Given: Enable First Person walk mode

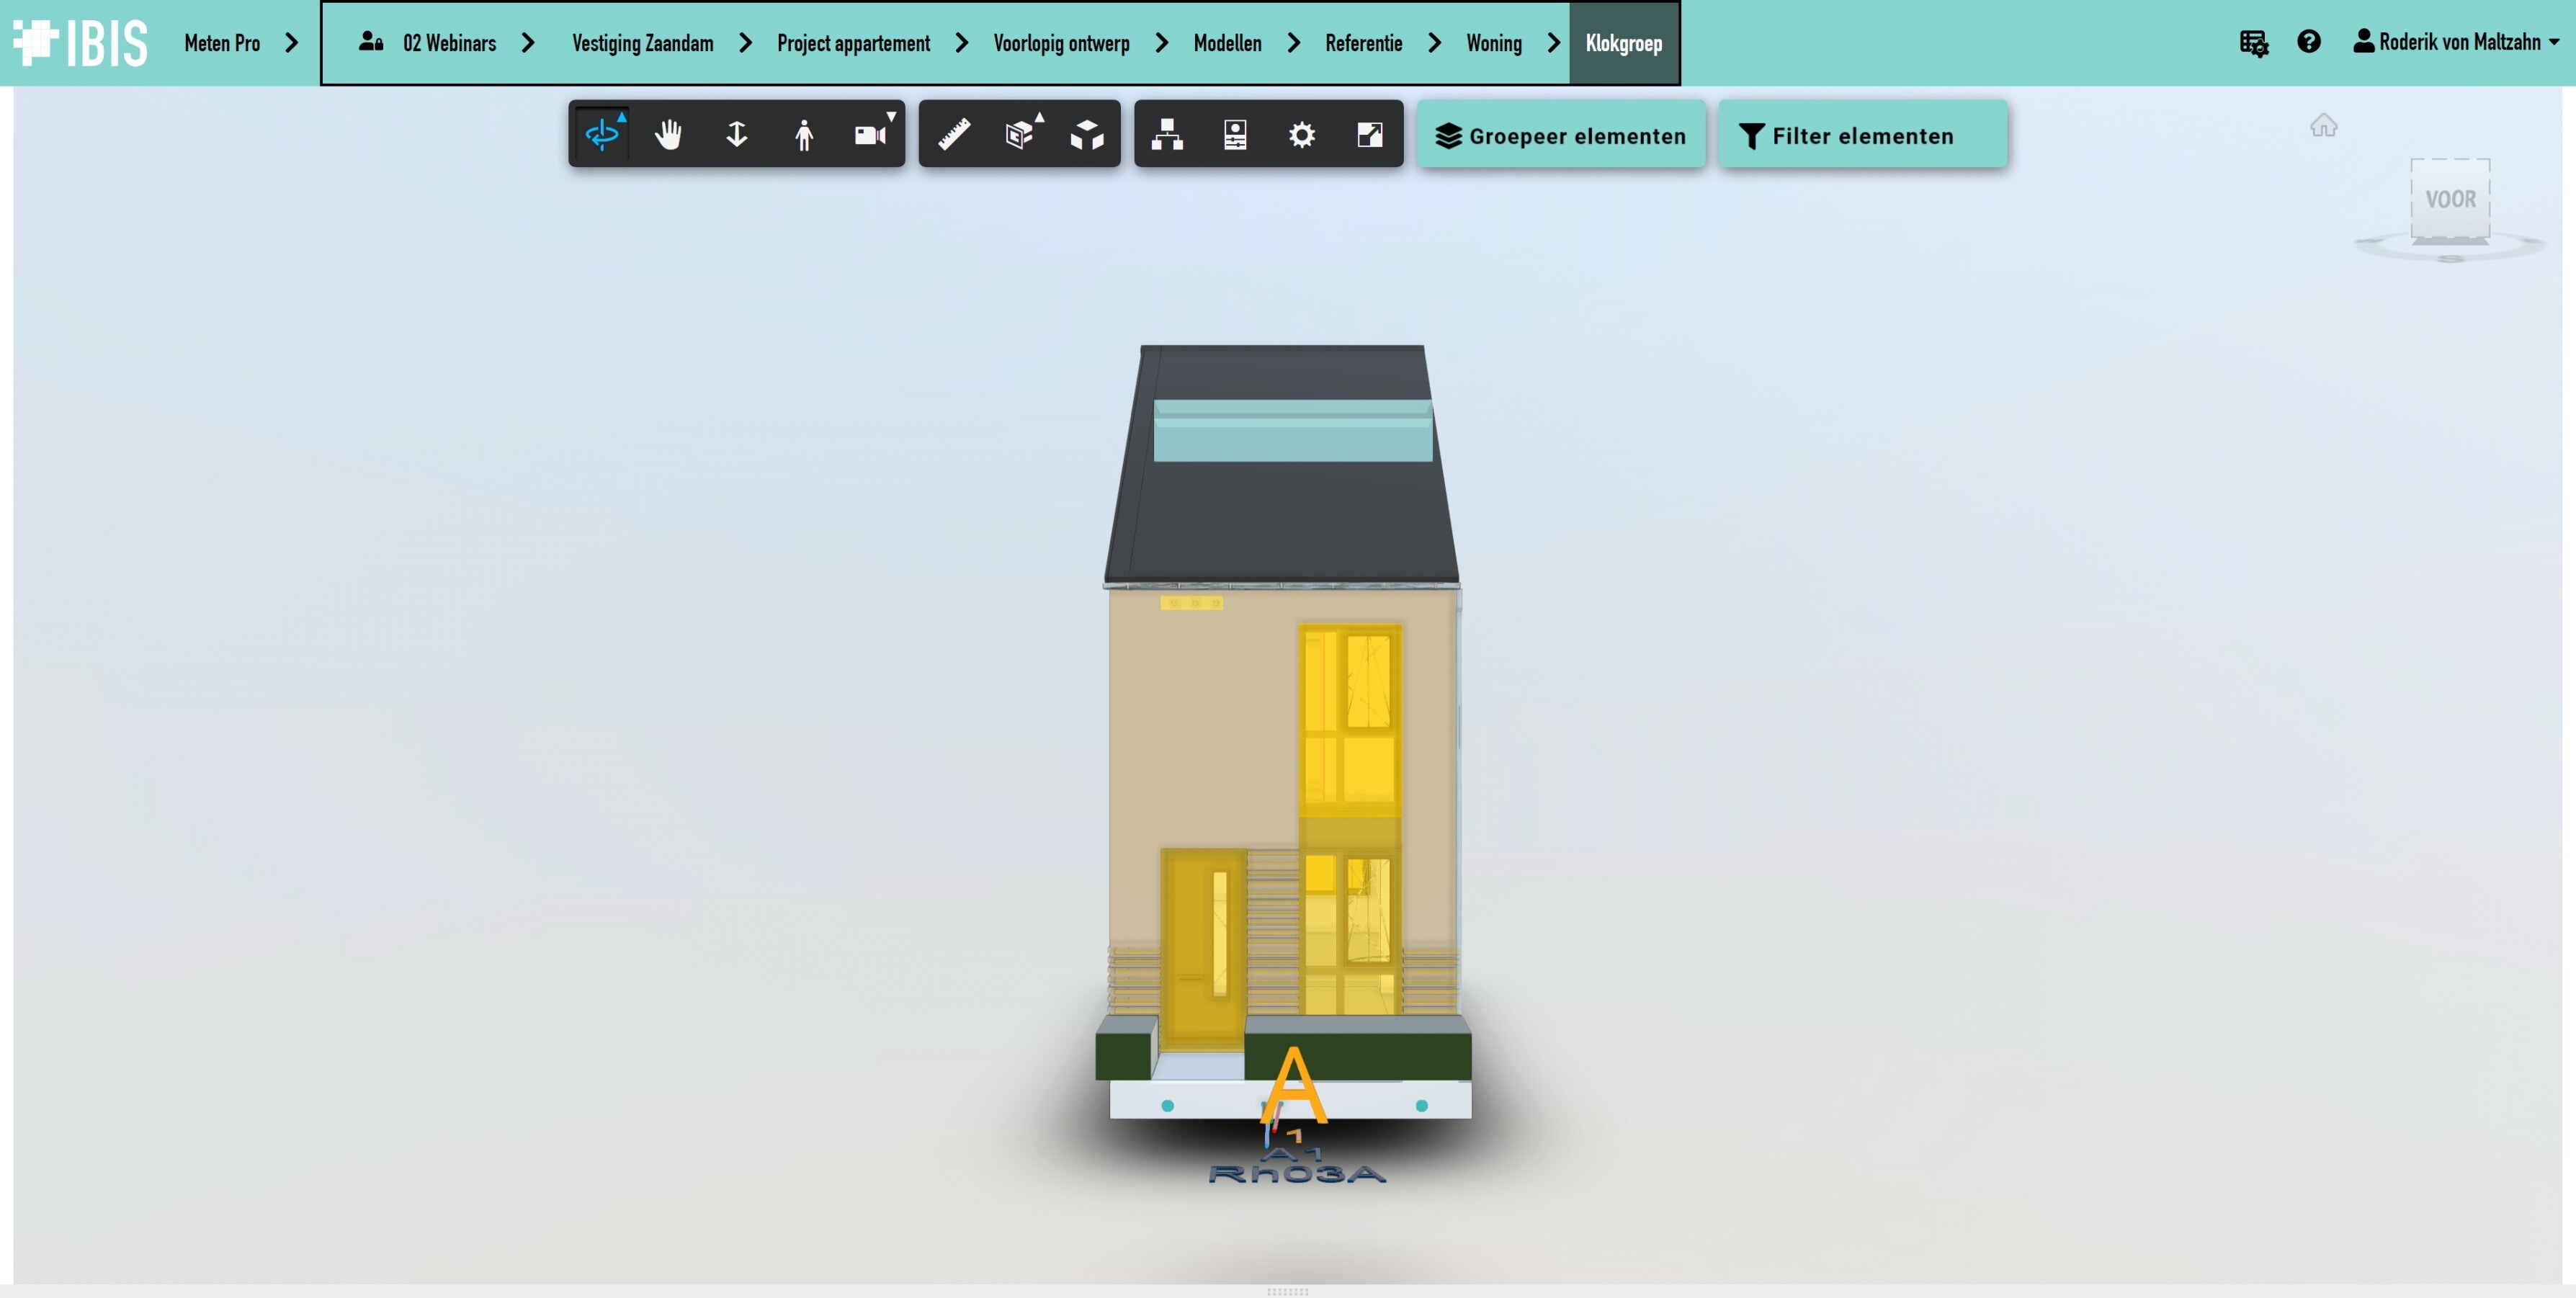Looking at the screenshot, I should pos(804,134).
